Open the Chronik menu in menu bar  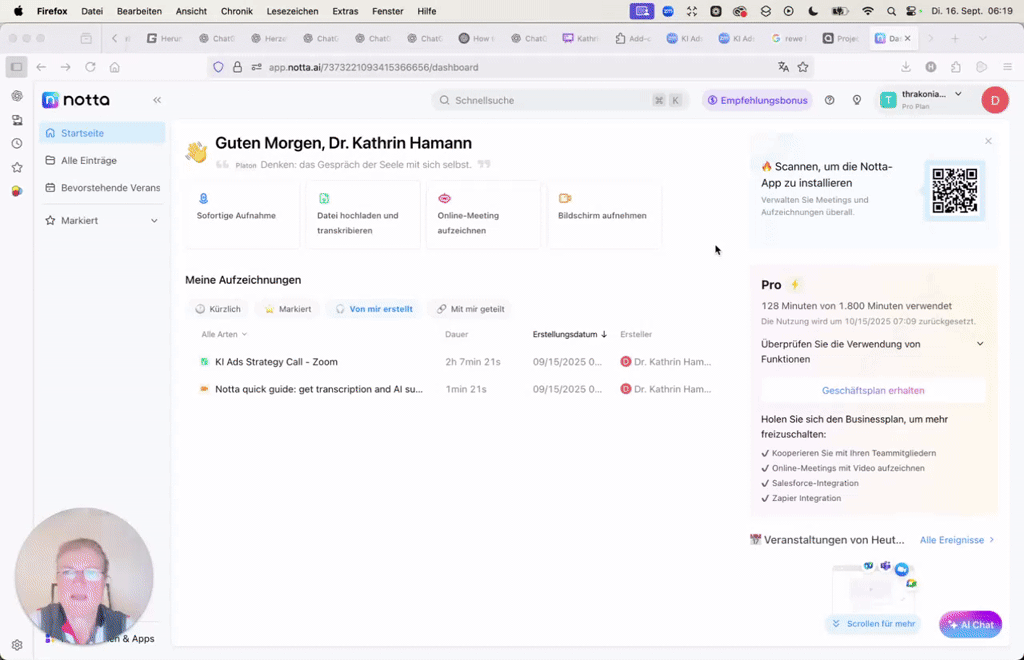[236, 11]
